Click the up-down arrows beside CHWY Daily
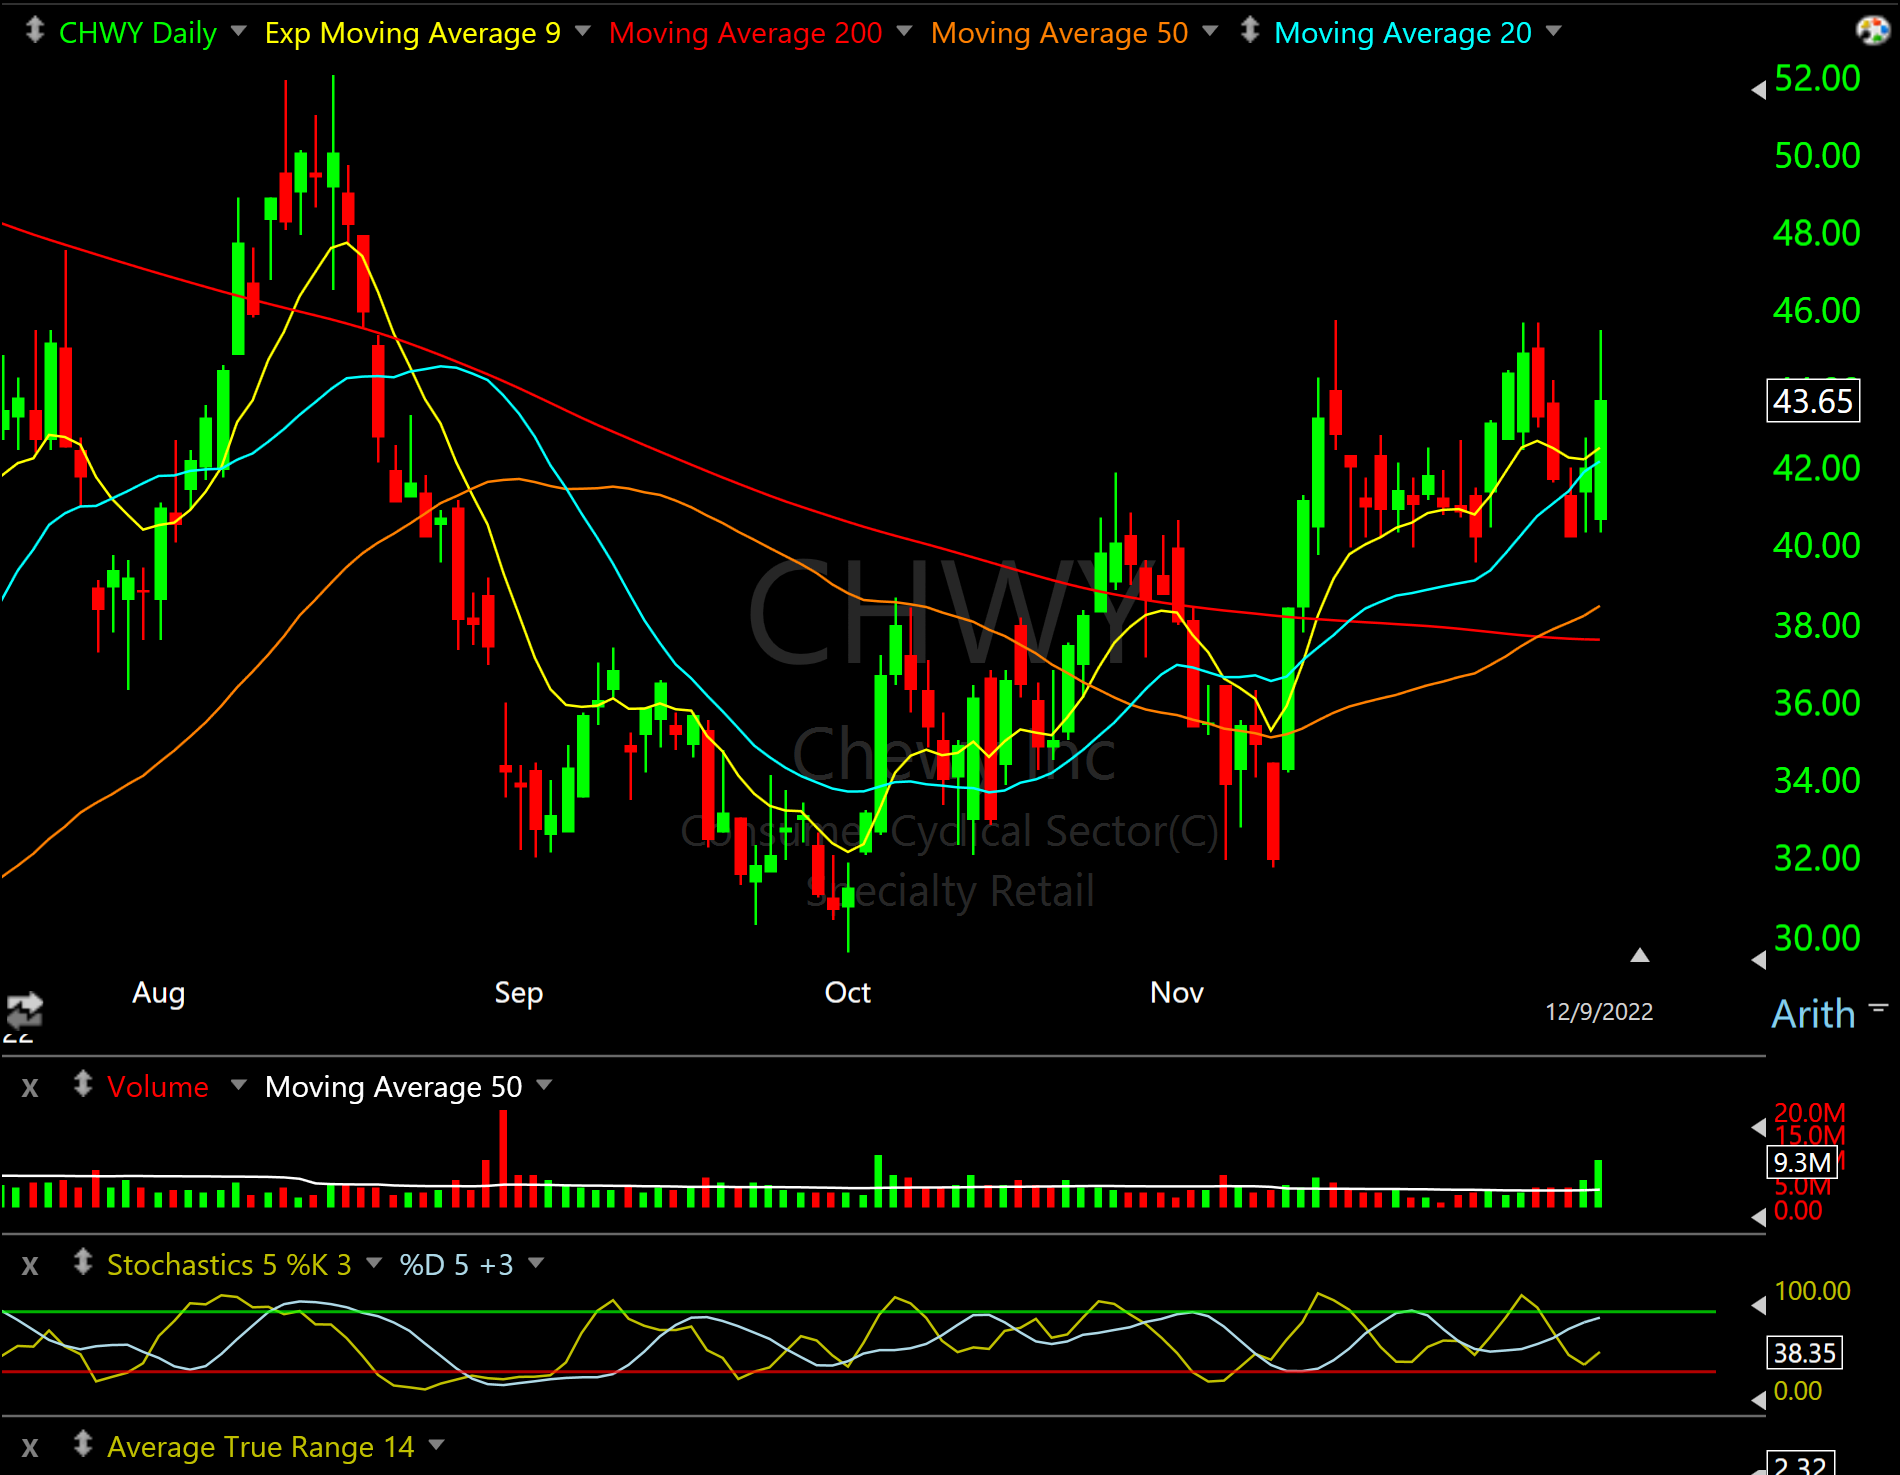 pyautogui.click(x=35, y=31)
